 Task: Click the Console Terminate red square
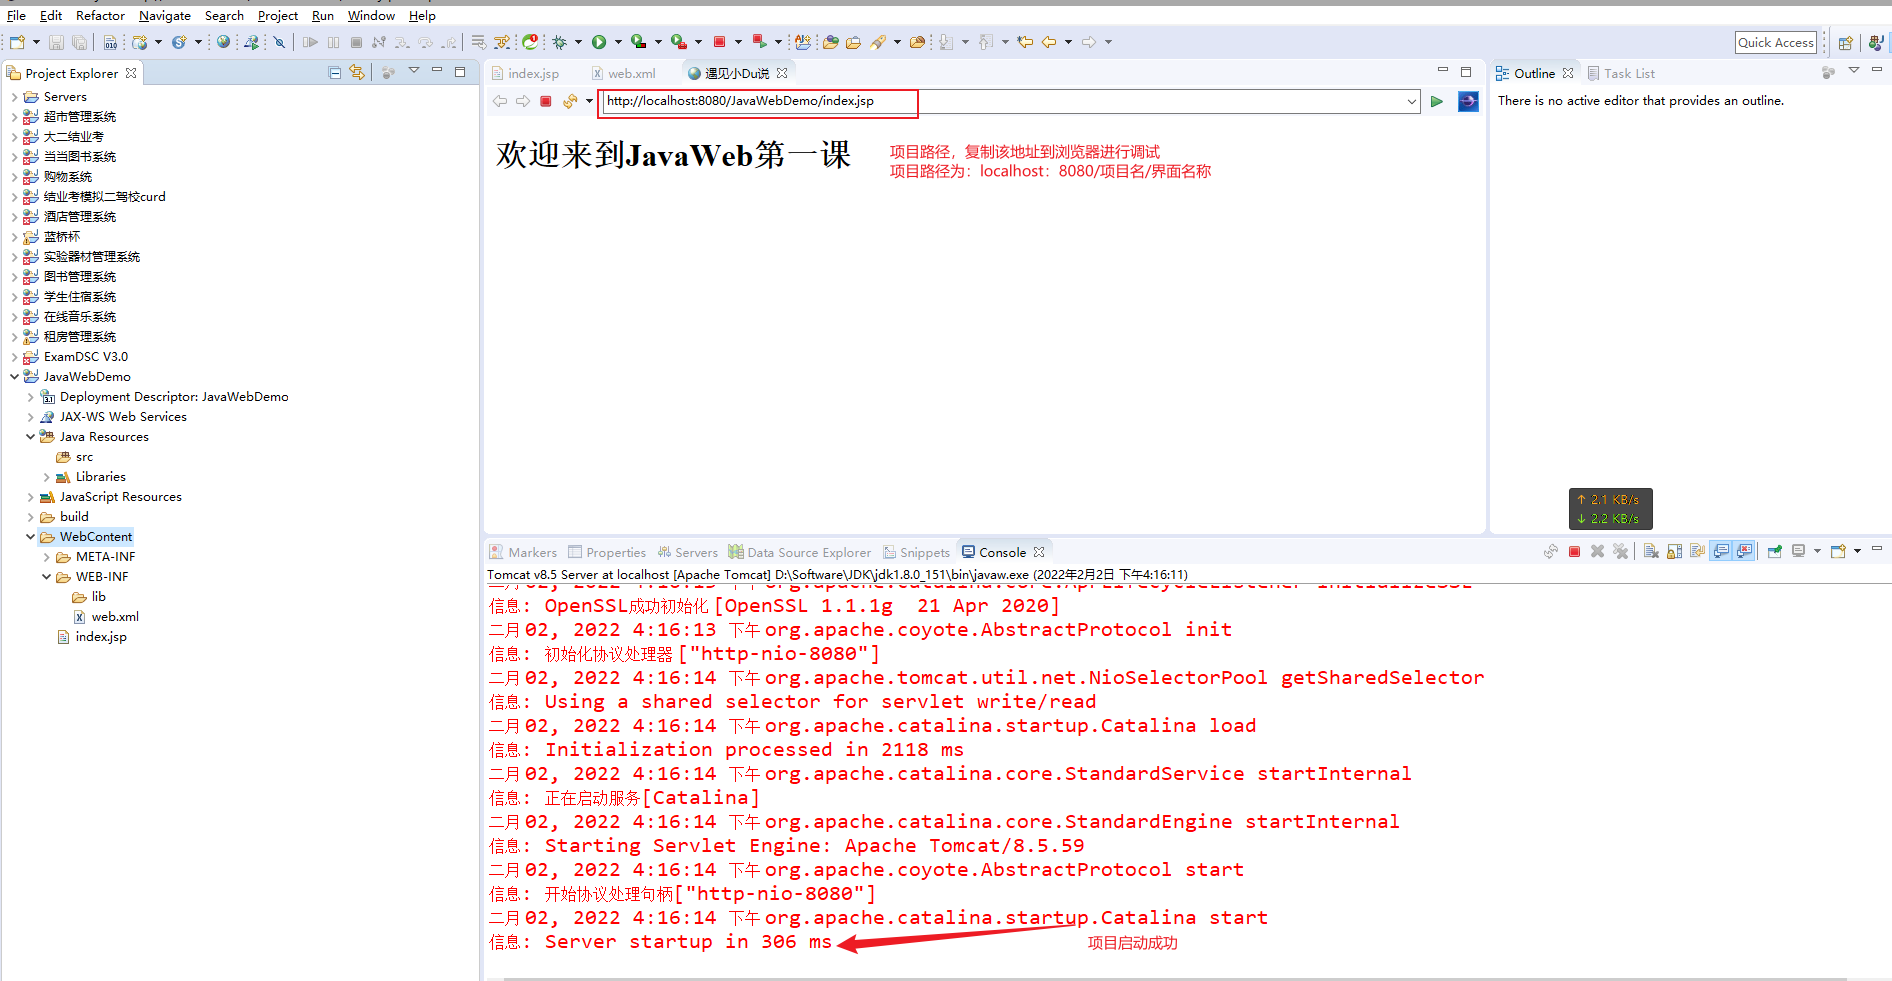click(x=1574, y=551)
